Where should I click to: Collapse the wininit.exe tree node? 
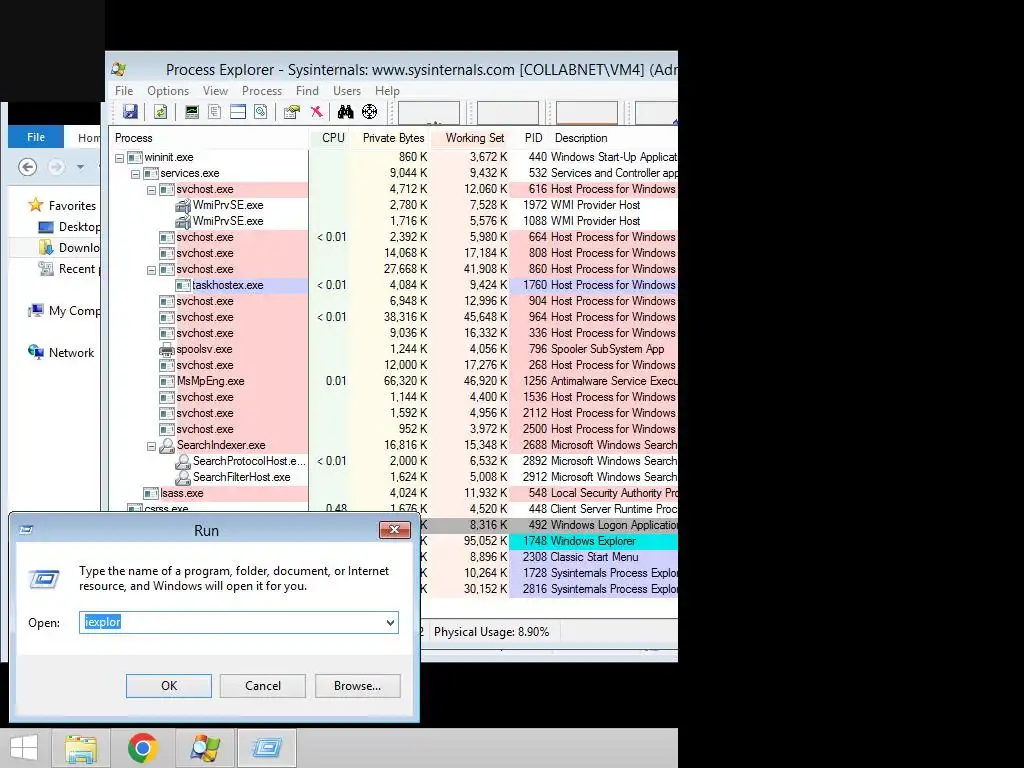120,157
